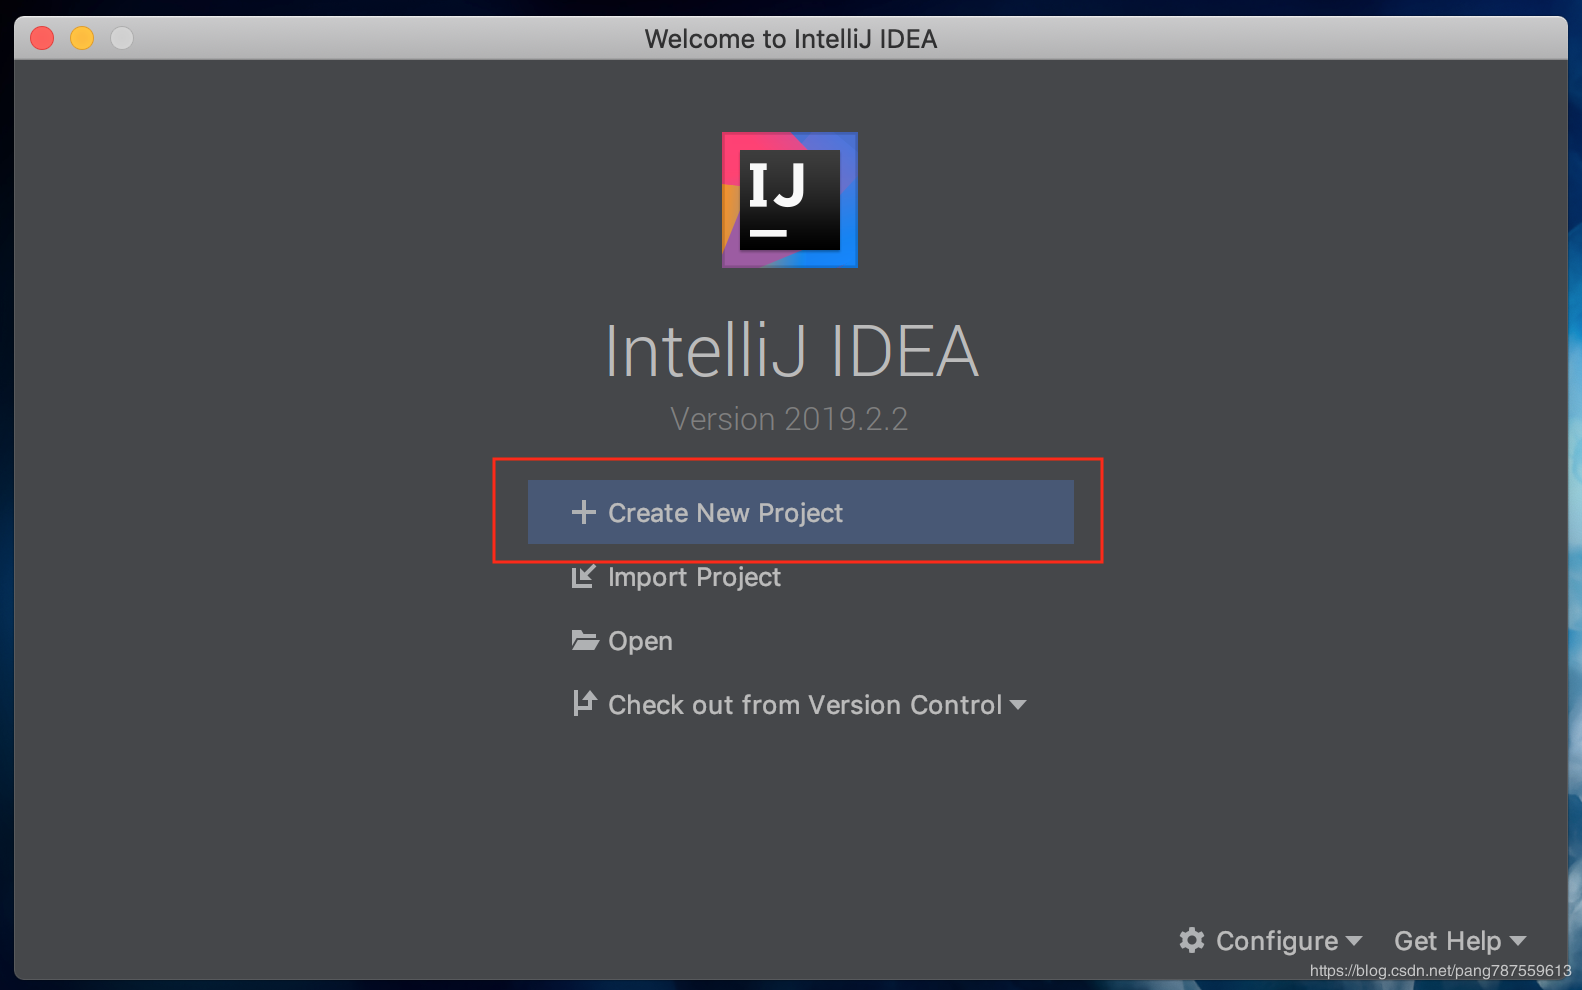Expand the down arrow next to Configure
Screen dimensions: 1582x990
(x=1354, y=941)
